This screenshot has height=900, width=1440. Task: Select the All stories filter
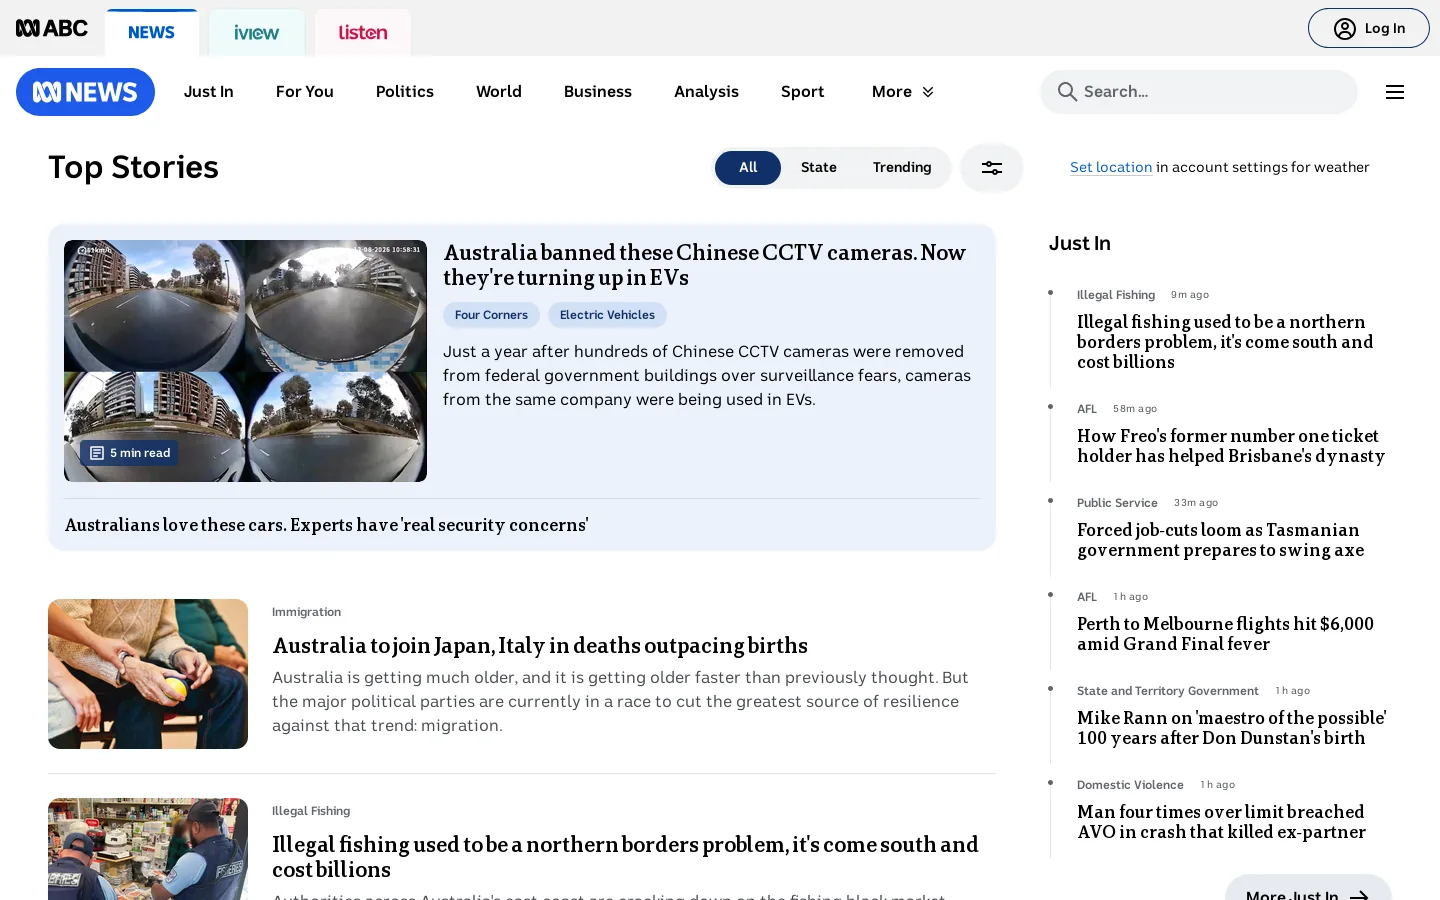point(748,168)
